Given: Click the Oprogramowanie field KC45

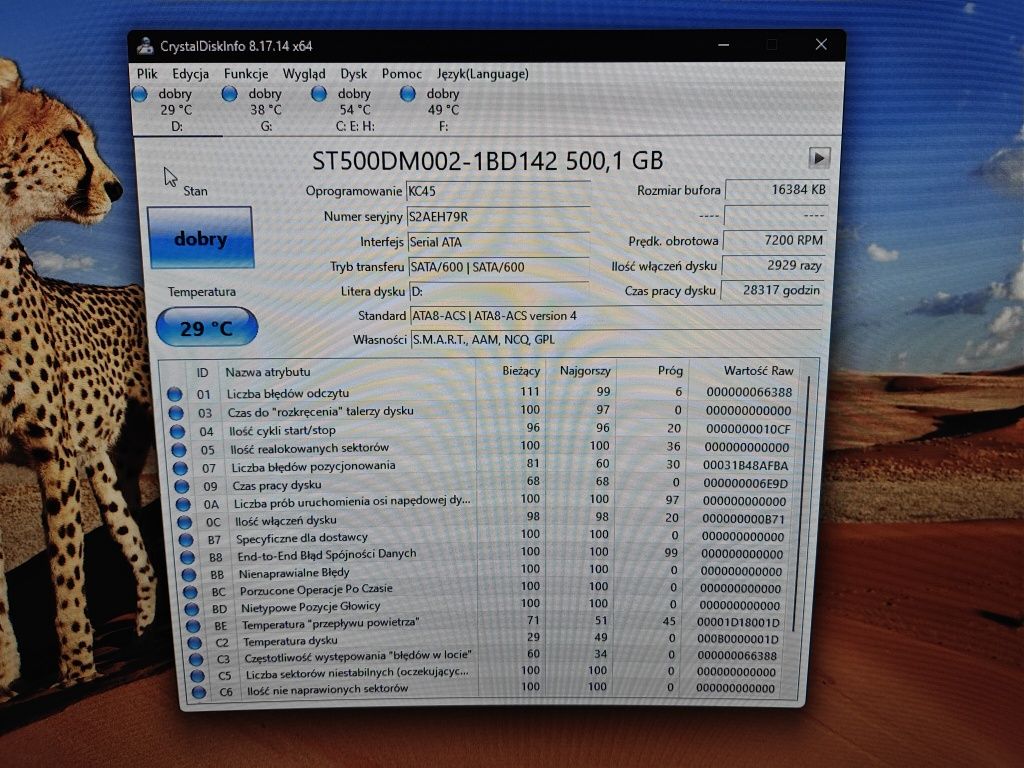Looking at the screenshot, I should [498, 191].
